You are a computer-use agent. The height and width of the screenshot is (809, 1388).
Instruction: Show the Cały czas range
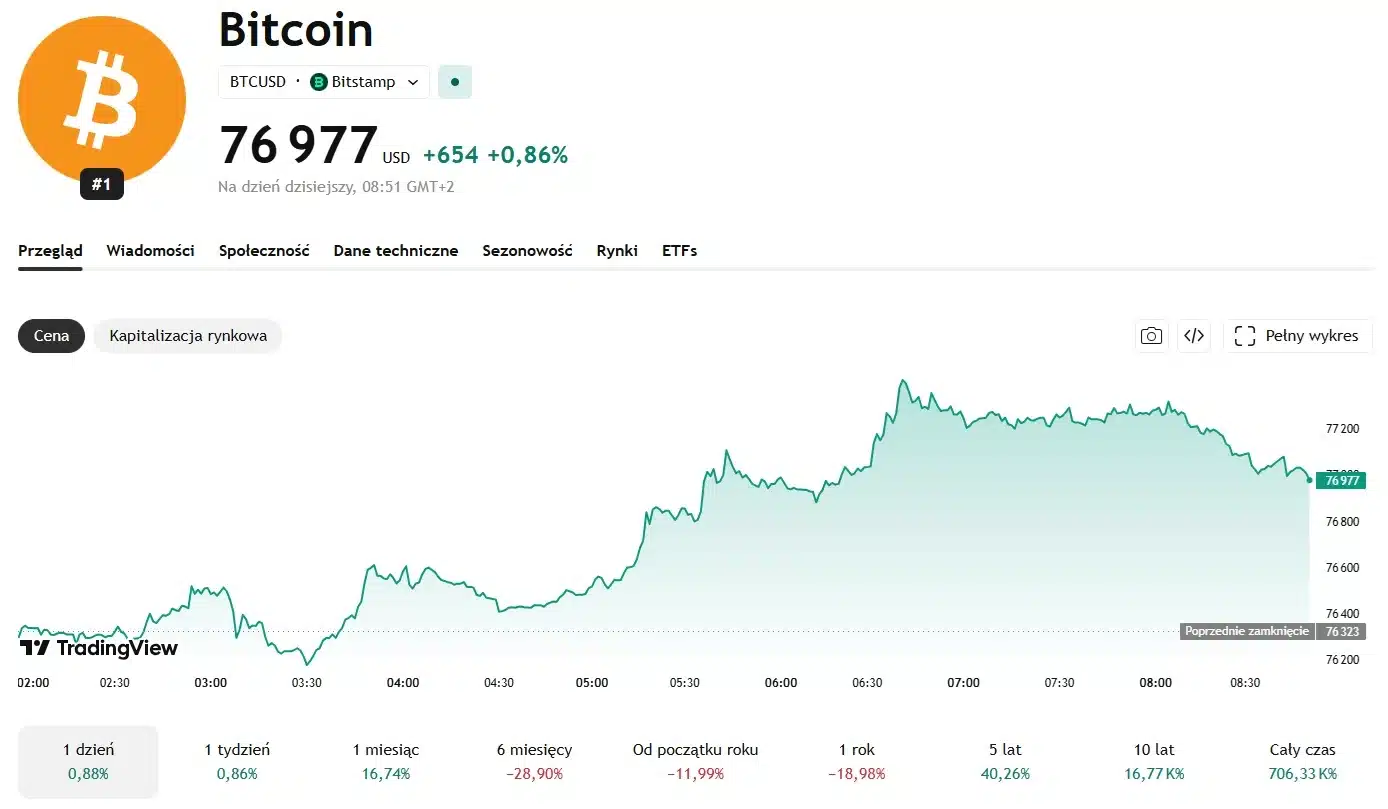1302,761
